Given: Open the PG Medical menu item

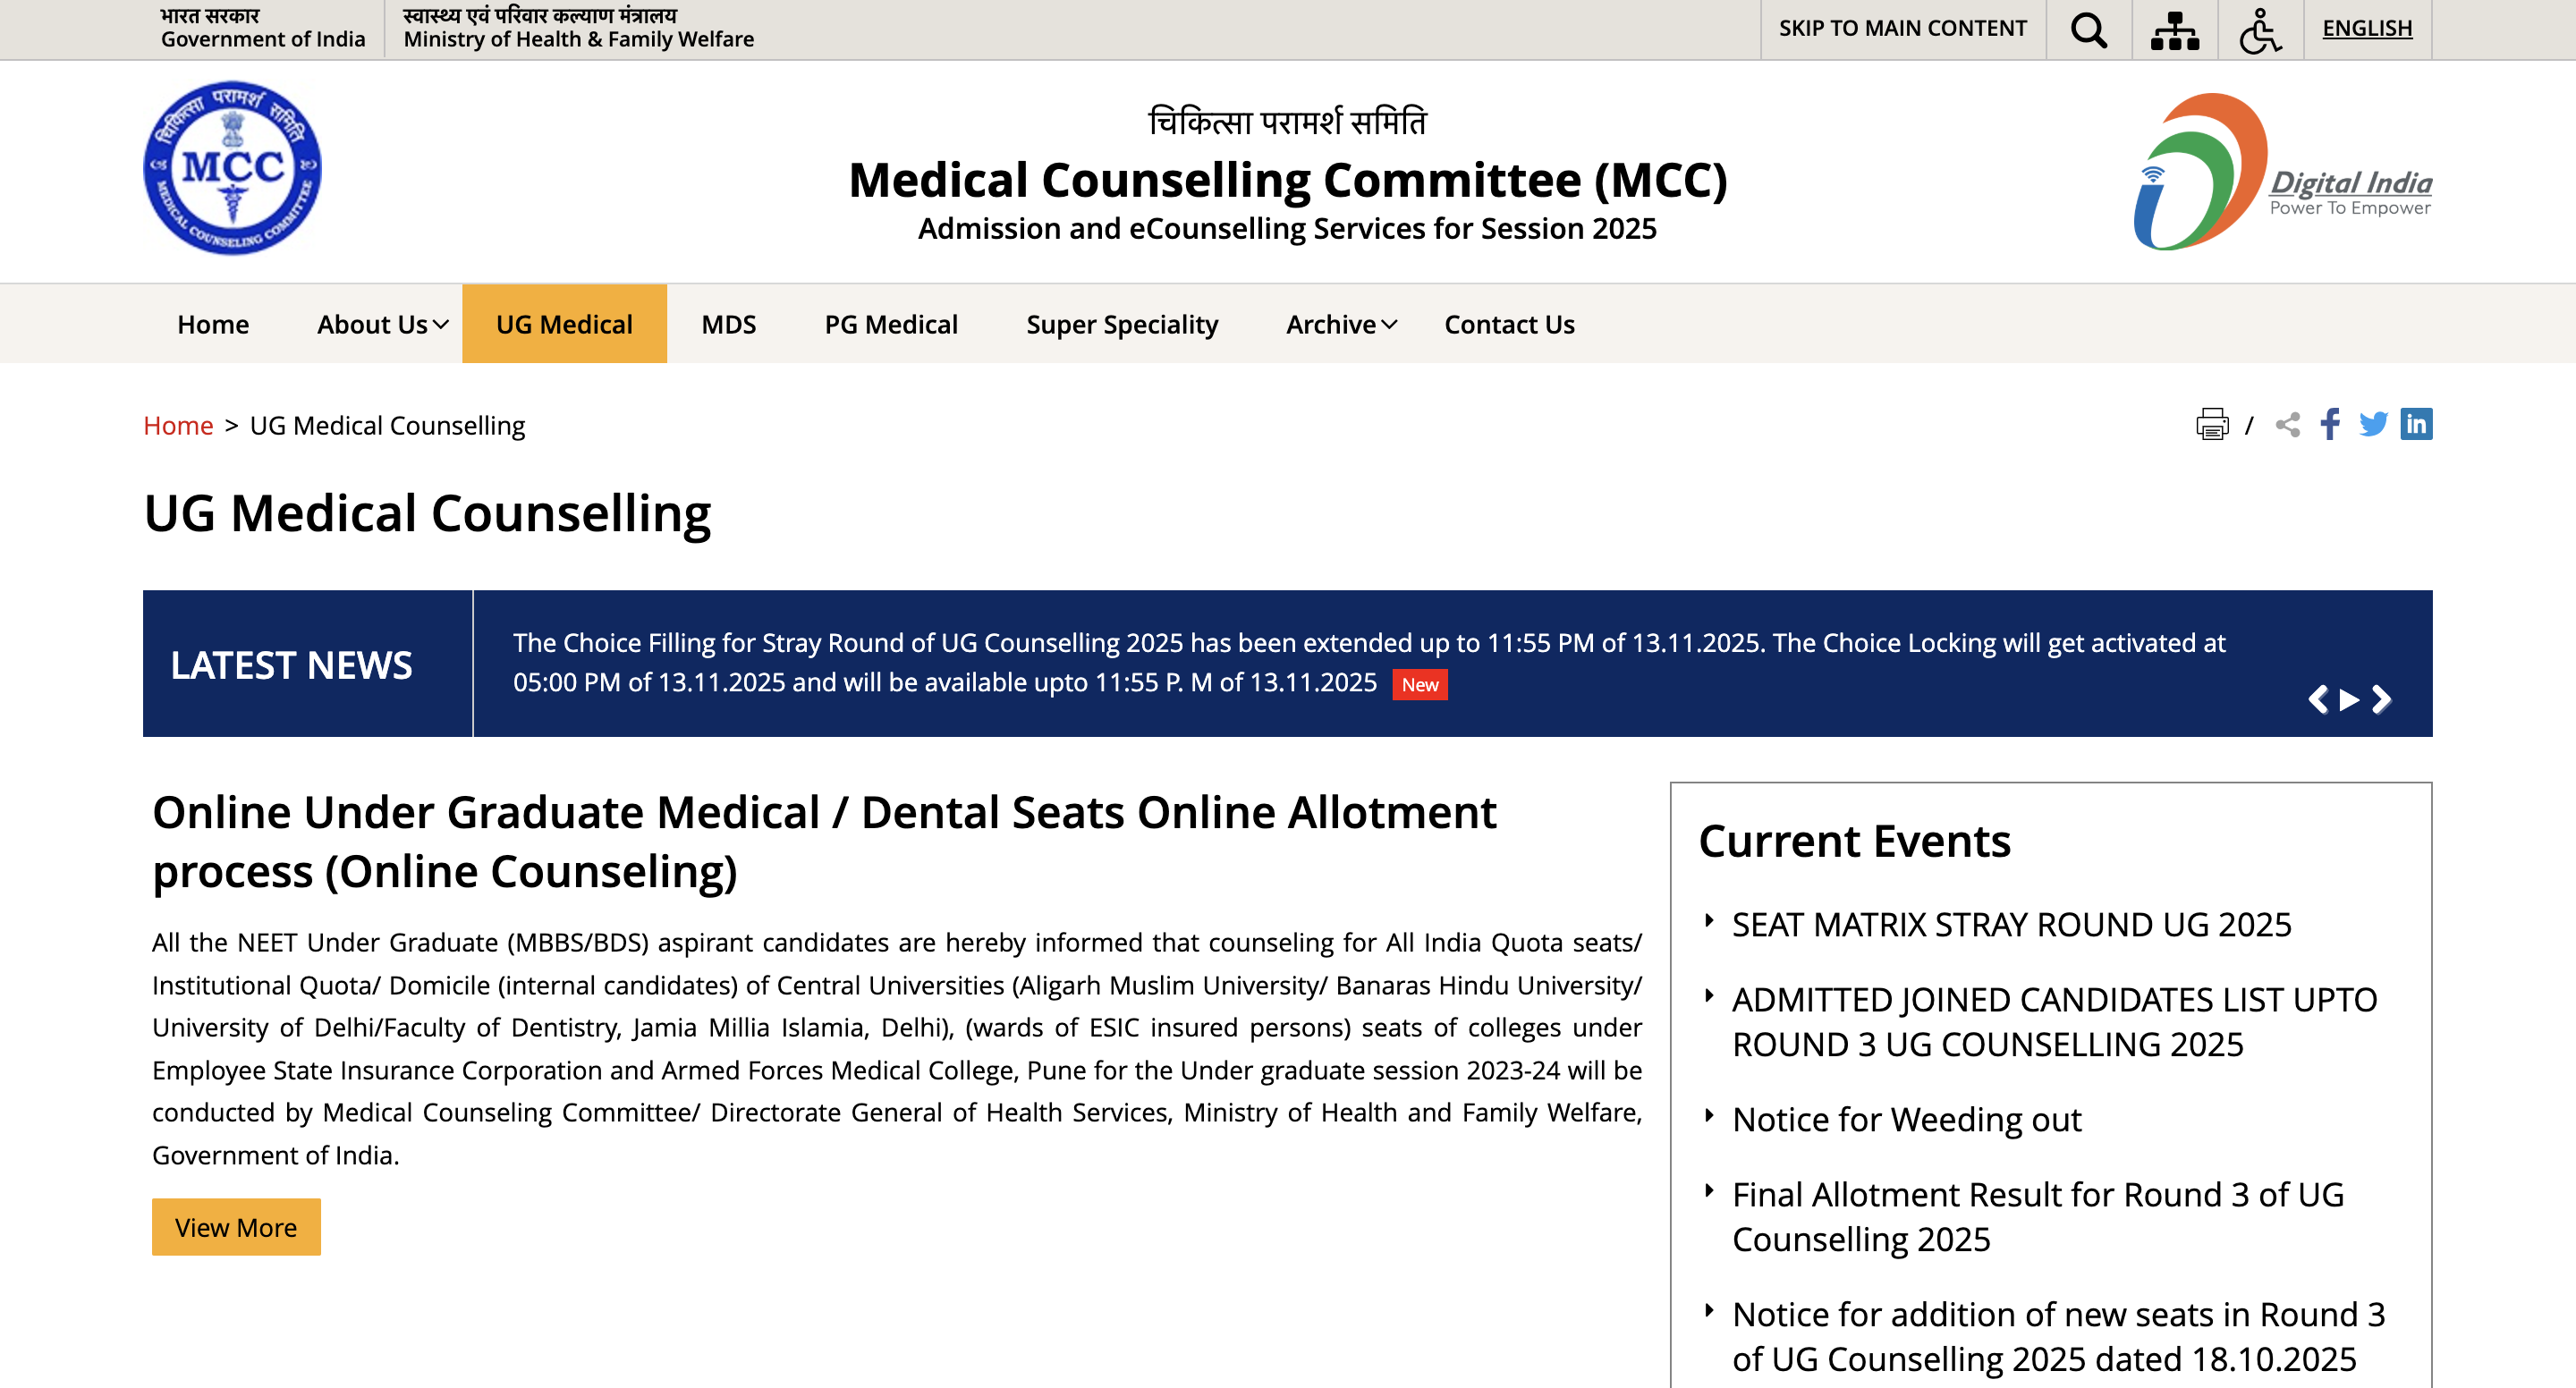Looking at the screenshot, I should (x=890, y=324).
